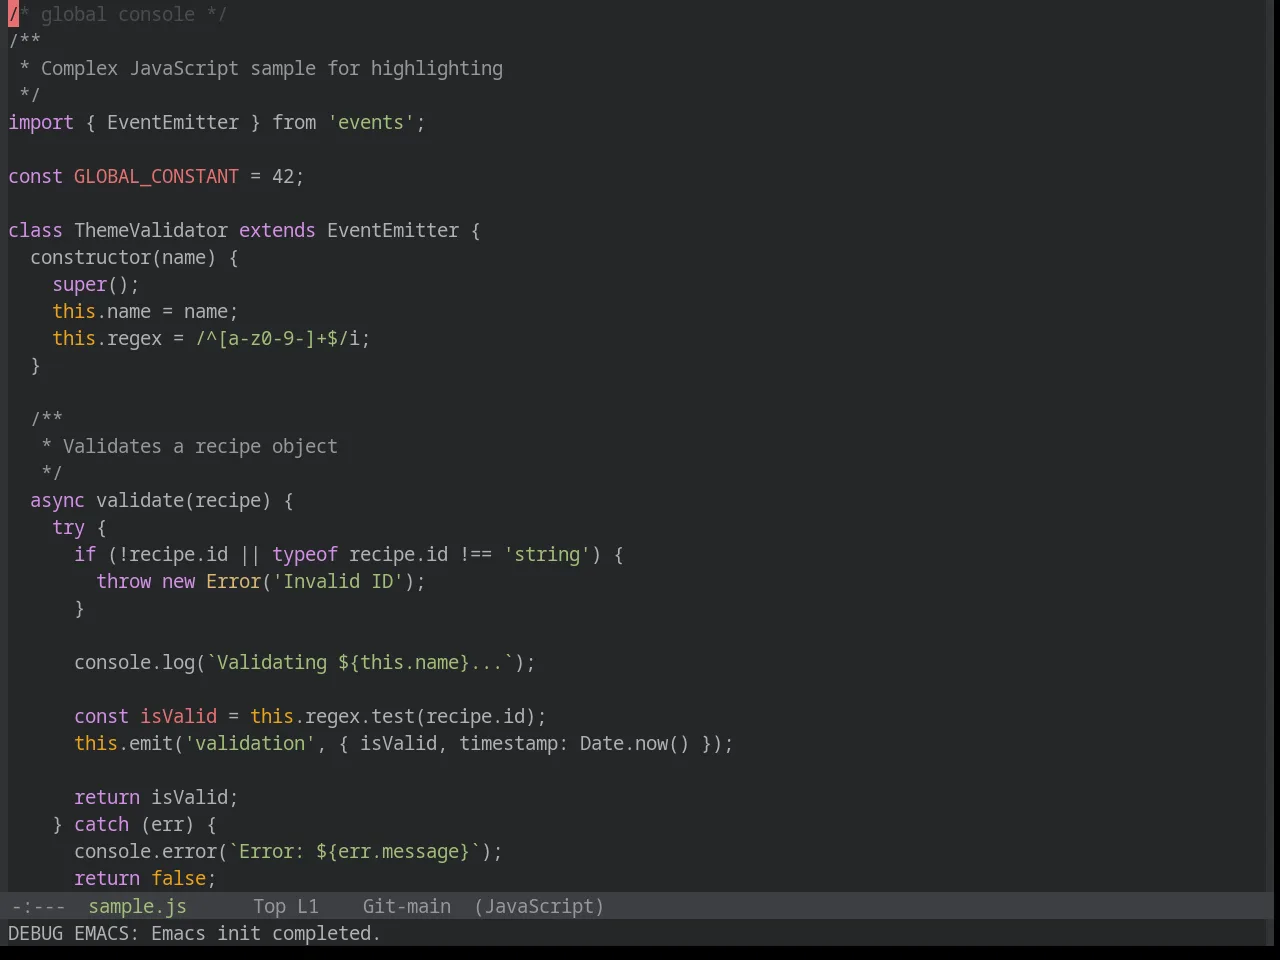Place cursor on 'global console' comment

click(x=118, y=14)
